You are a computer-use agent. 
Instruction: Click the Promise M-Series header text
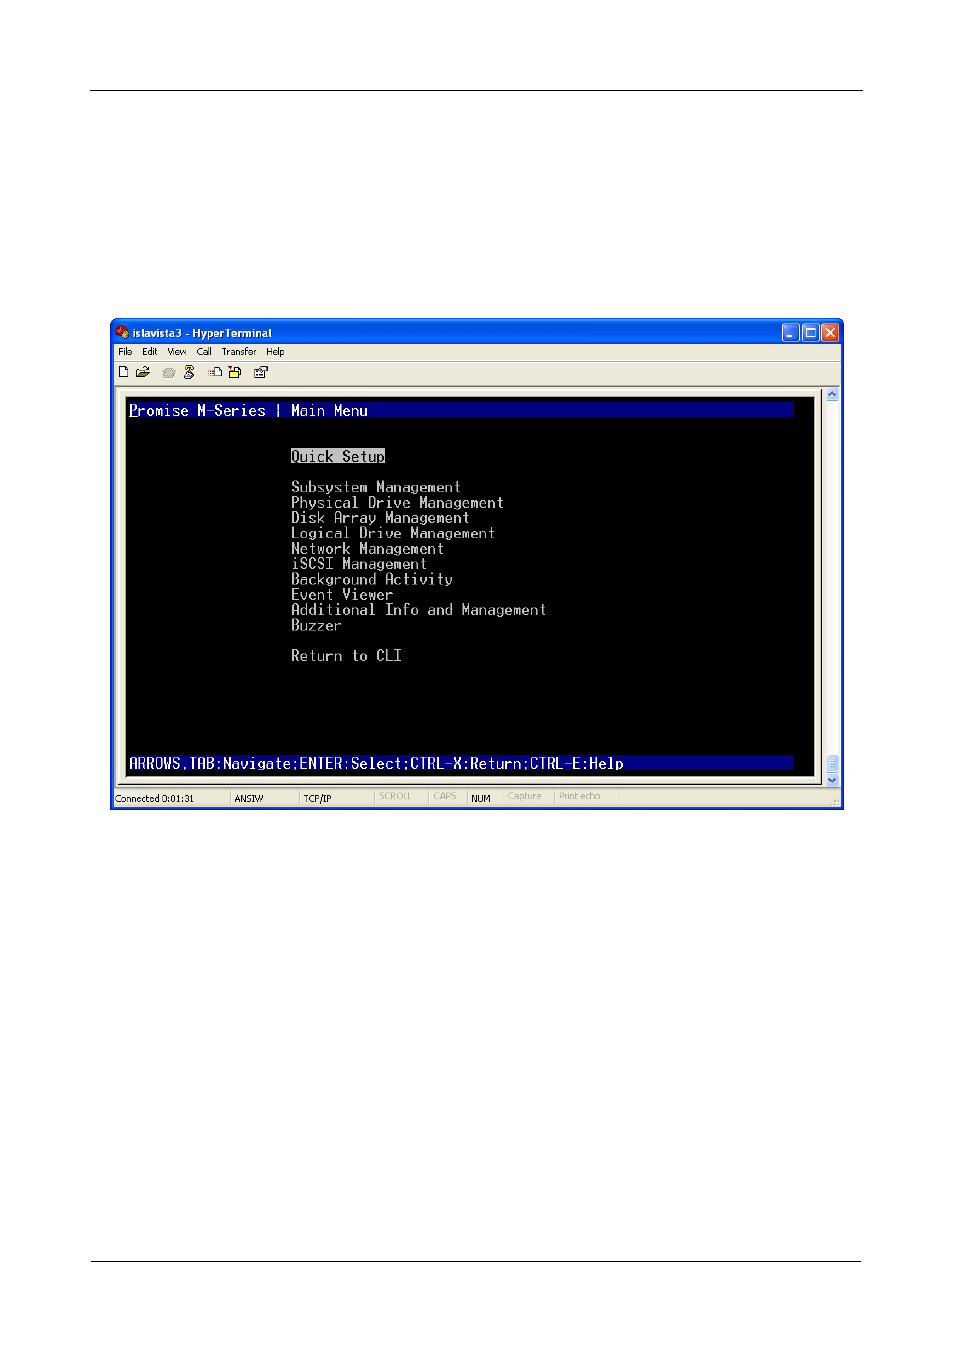coord(197,411)
